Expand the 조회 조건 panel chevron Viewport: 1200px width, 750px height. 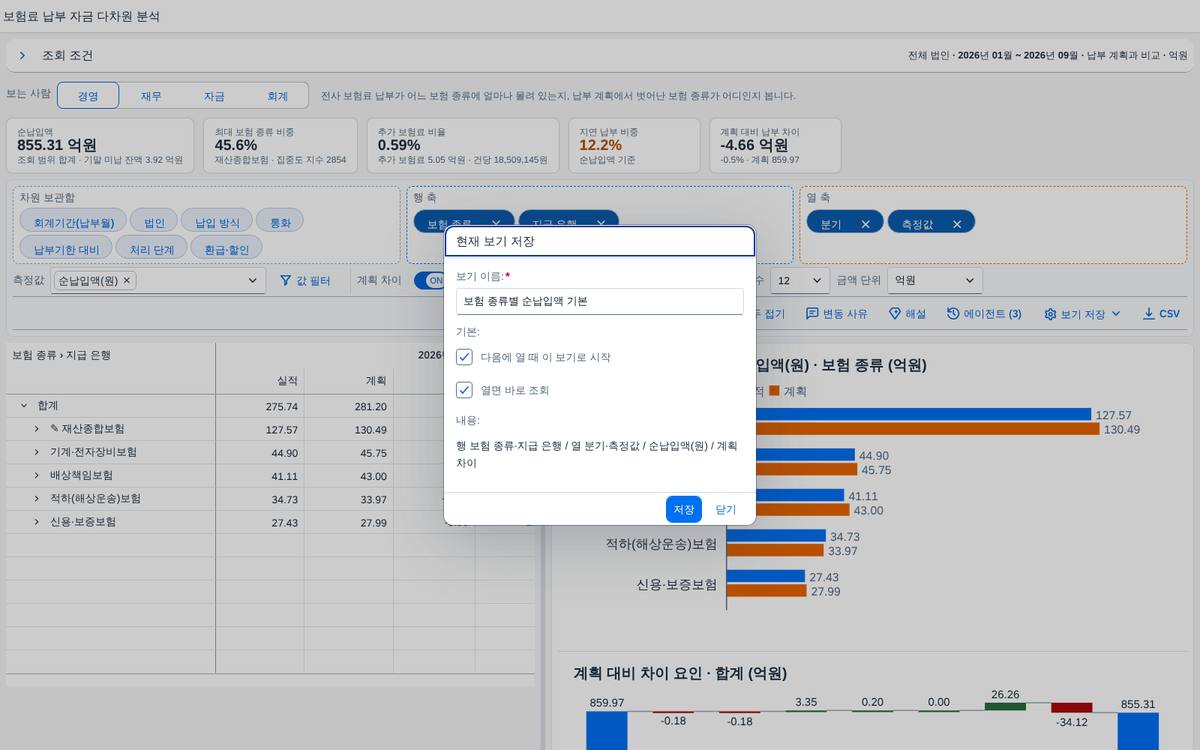click(x=22, y=56)
